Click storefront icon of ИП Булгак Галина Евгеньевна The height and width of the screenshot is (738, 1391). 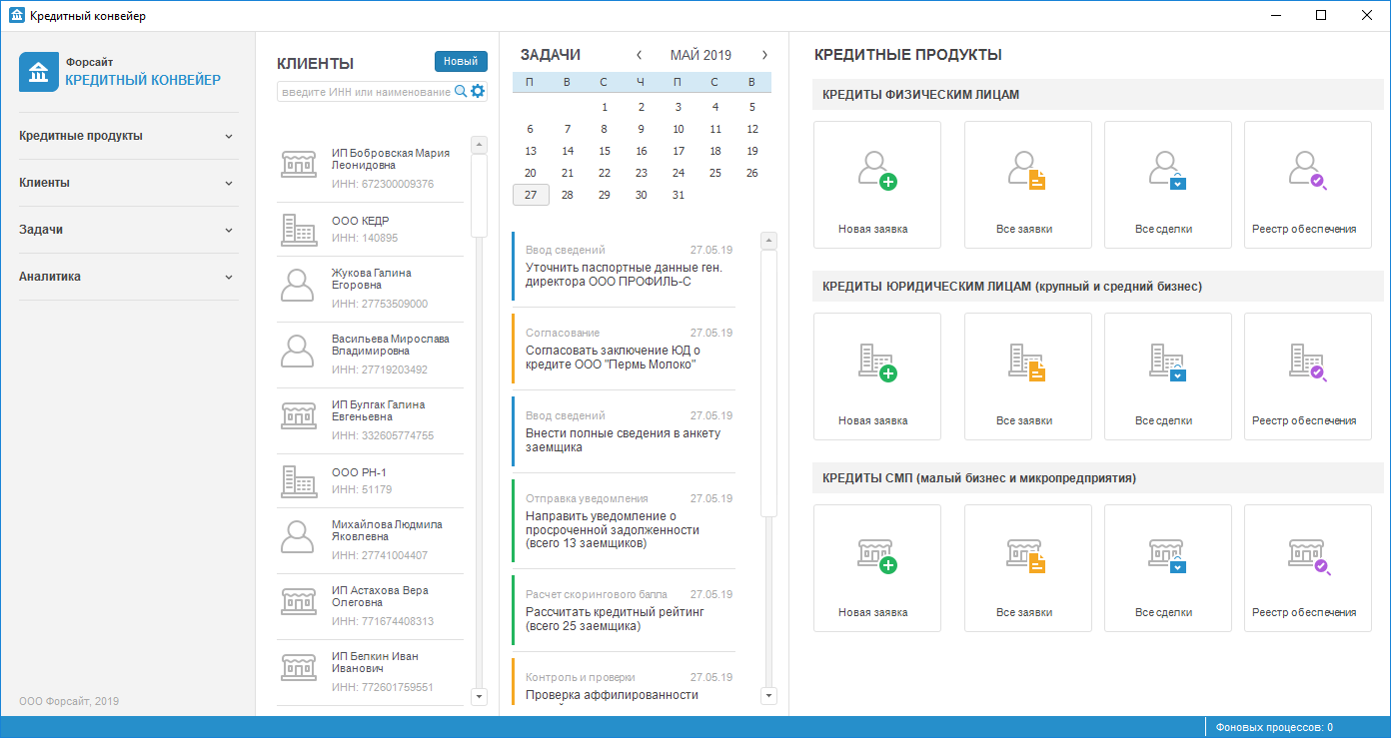(x=298, y=417)
